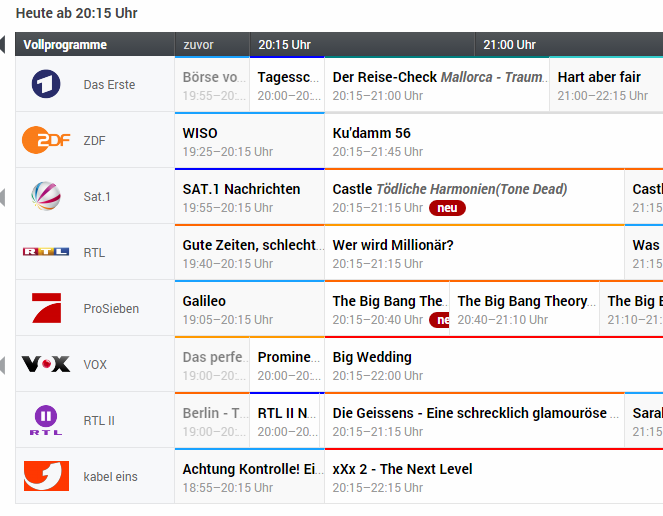Open Berlin - Tag & Nacht entry

point(212,421)
